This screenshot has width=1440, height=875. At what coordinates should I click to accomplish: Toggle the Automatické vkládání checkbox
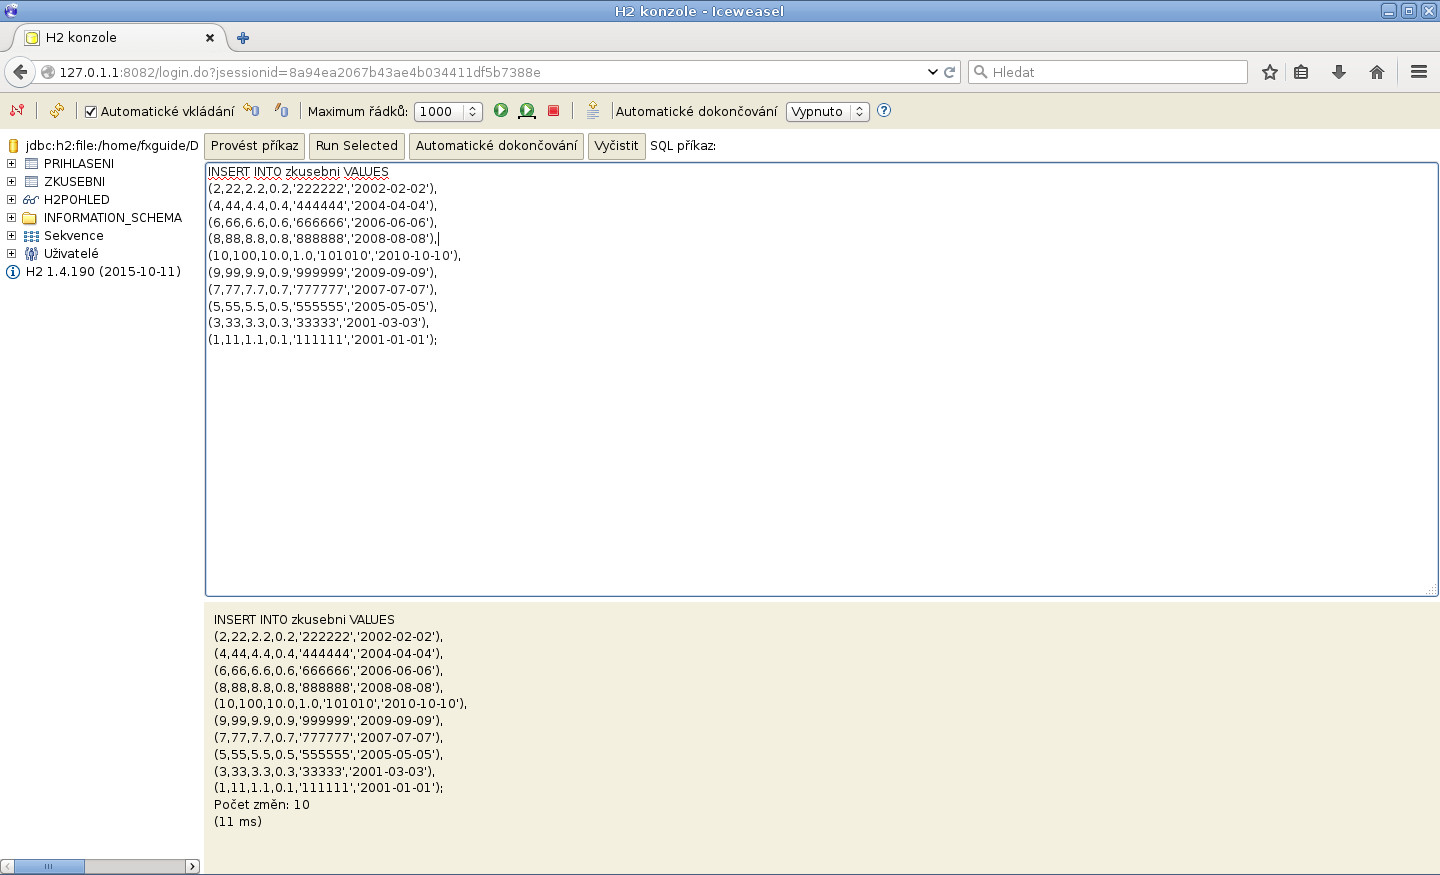pyautogui.click(x=91, y=112)
